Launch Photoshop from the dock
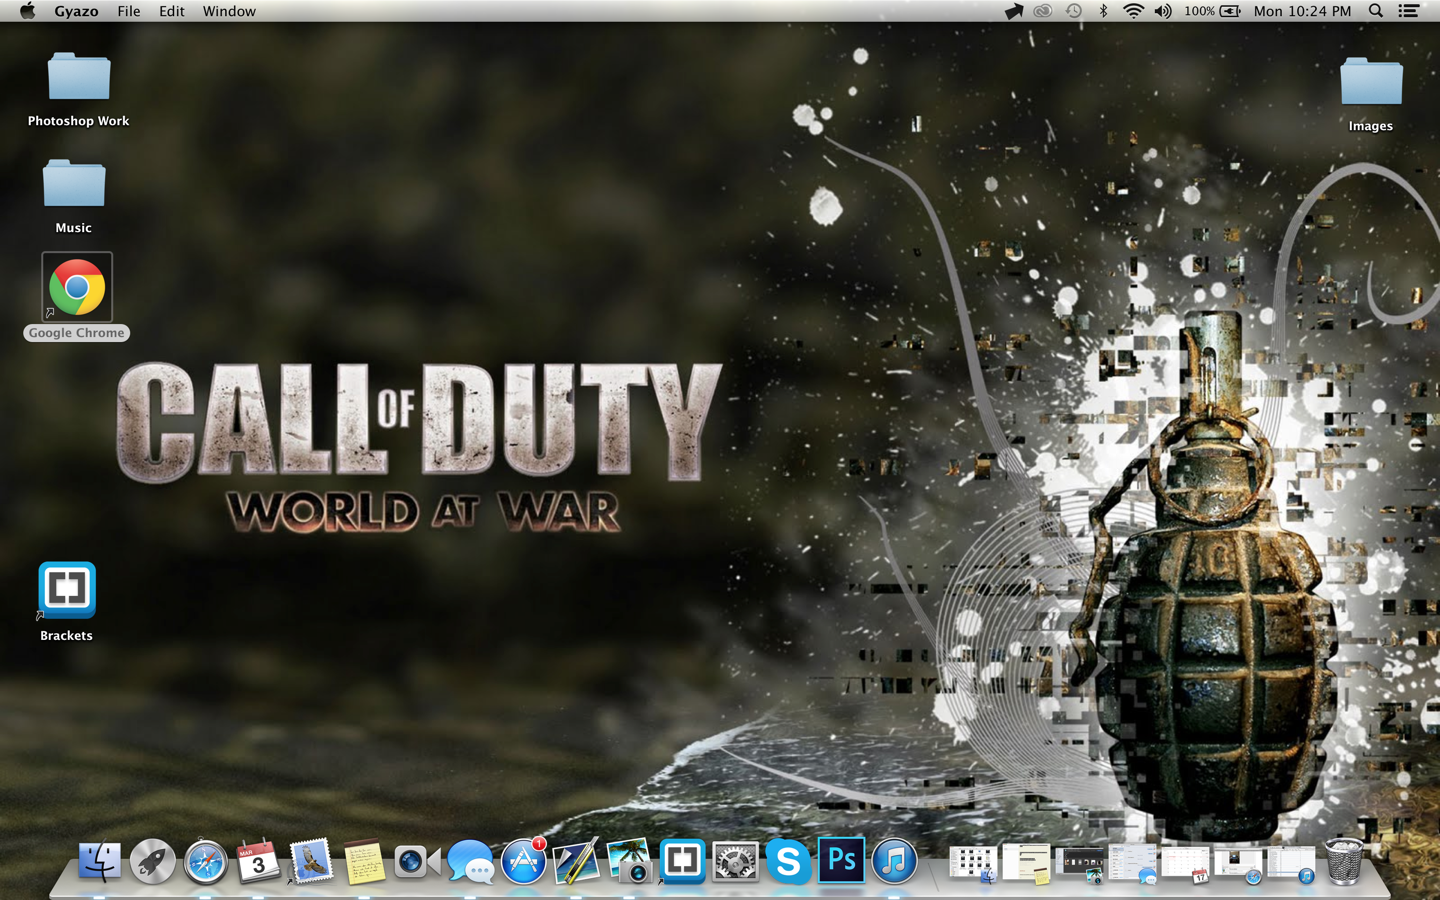This screenshot has height=900, width=1440. (x=841, y=861)
